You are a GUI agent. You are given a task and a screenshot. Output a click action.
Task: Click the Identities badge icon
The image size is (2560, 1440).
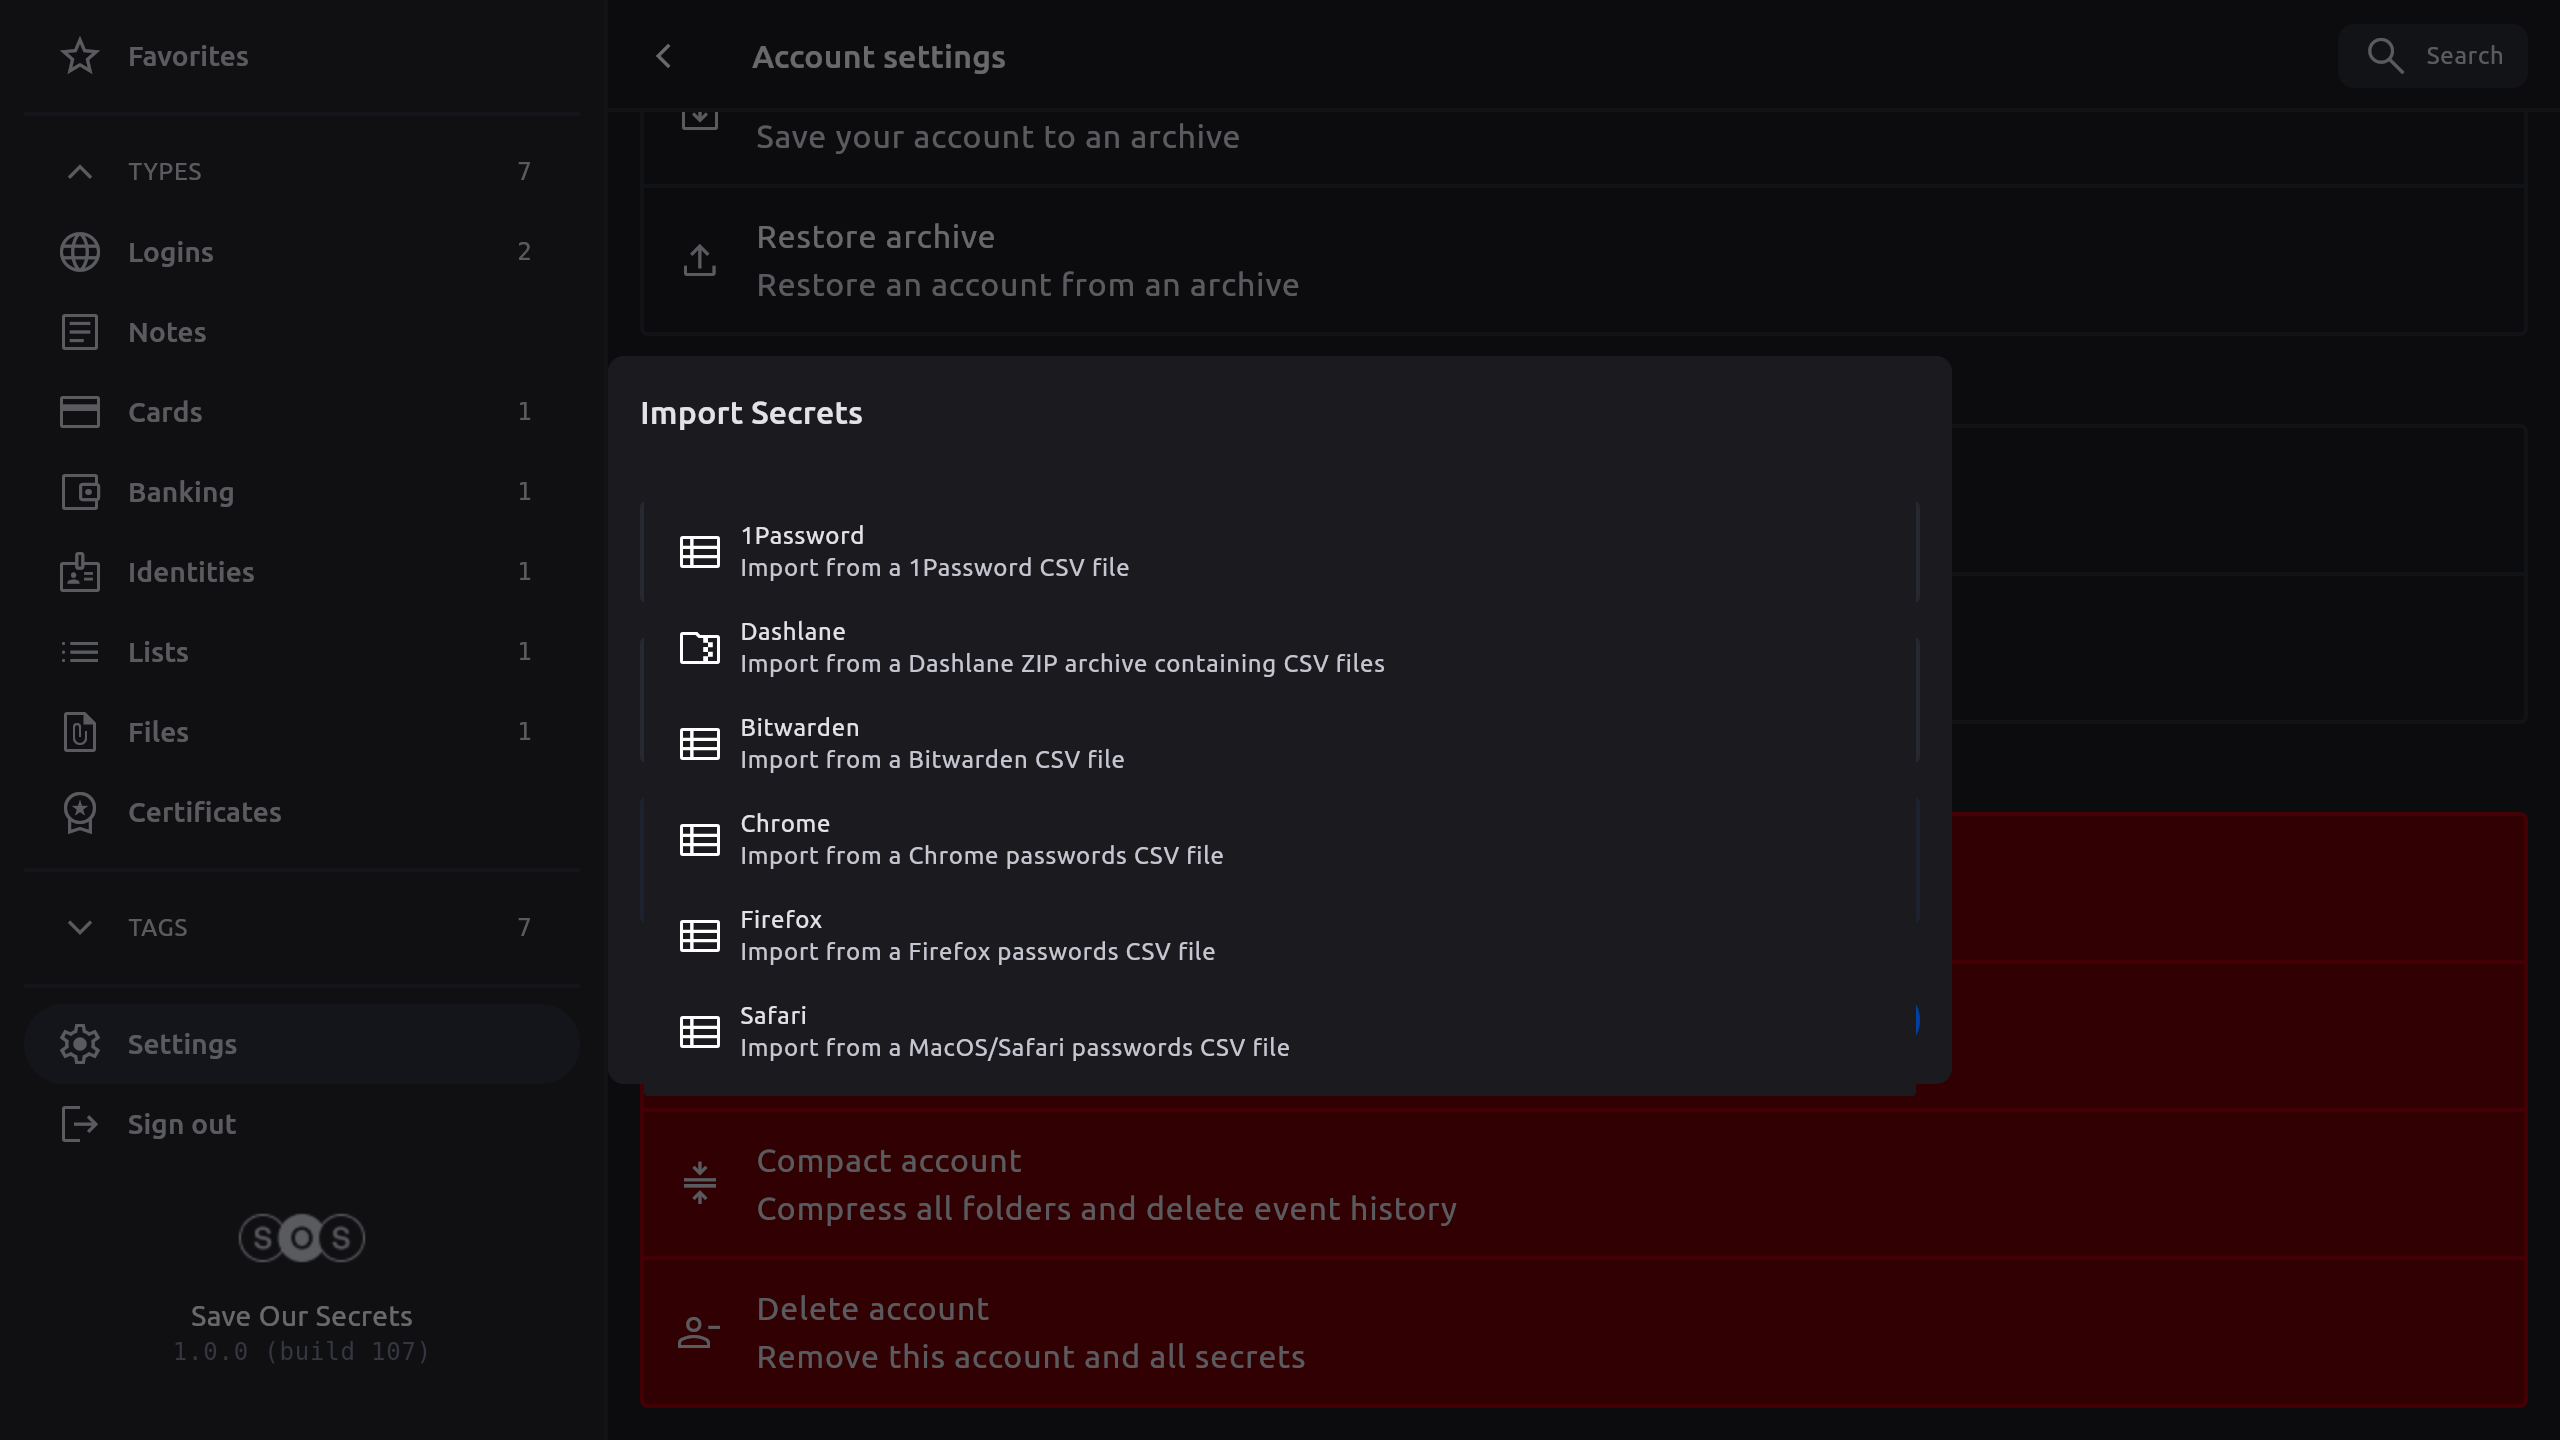pos(80,572)
